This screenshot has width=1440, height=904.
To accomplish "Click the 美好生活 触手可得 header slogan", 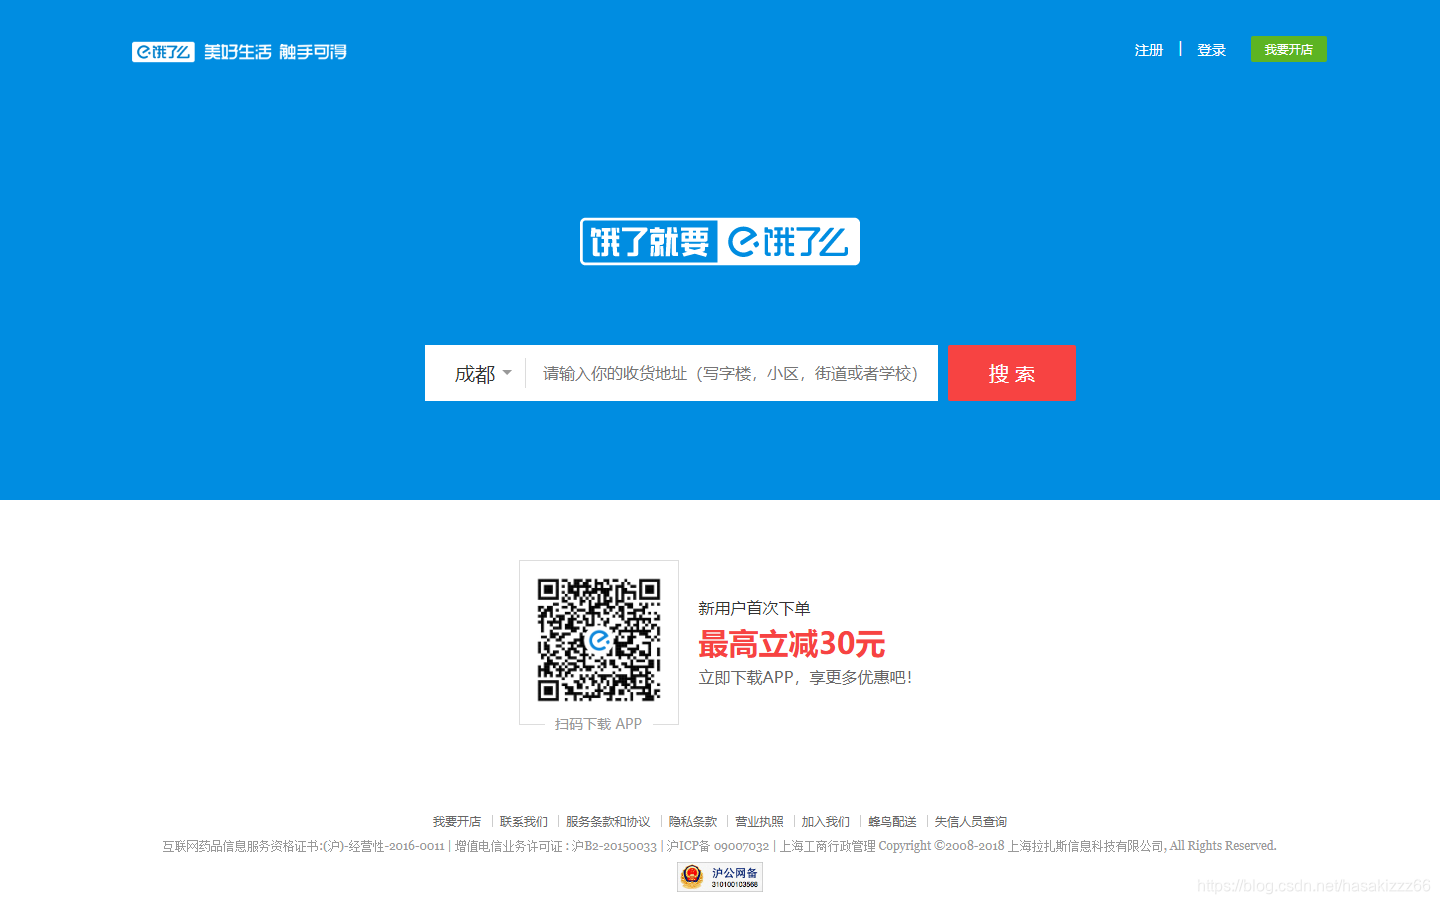I will click(x=275, y=52).
